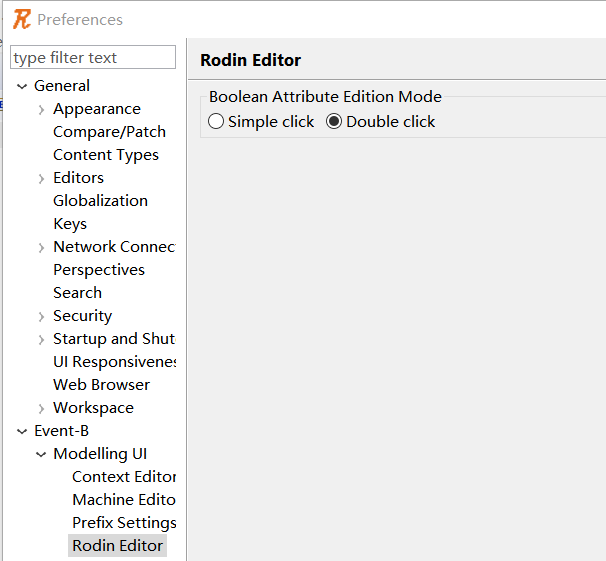Screen dimensions: 606x561
Task: Open the General preferences page
Action: [x=62, y=85]
